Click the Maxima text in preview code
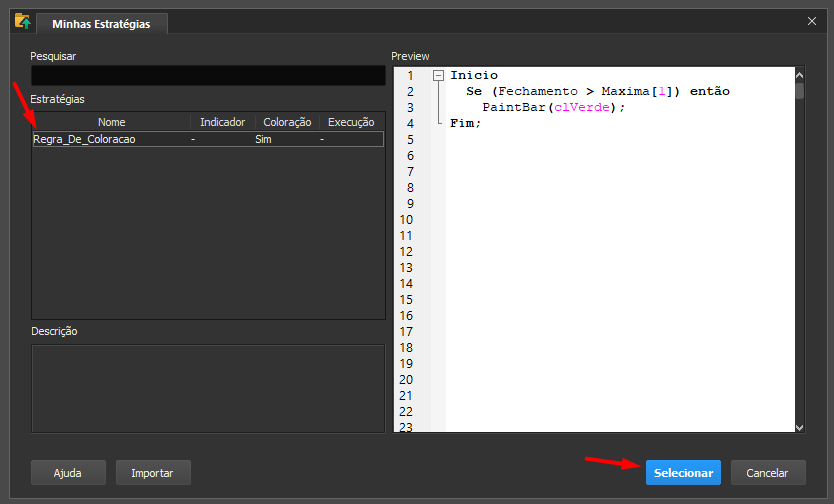The image size is (834, 504). point(626,91)
